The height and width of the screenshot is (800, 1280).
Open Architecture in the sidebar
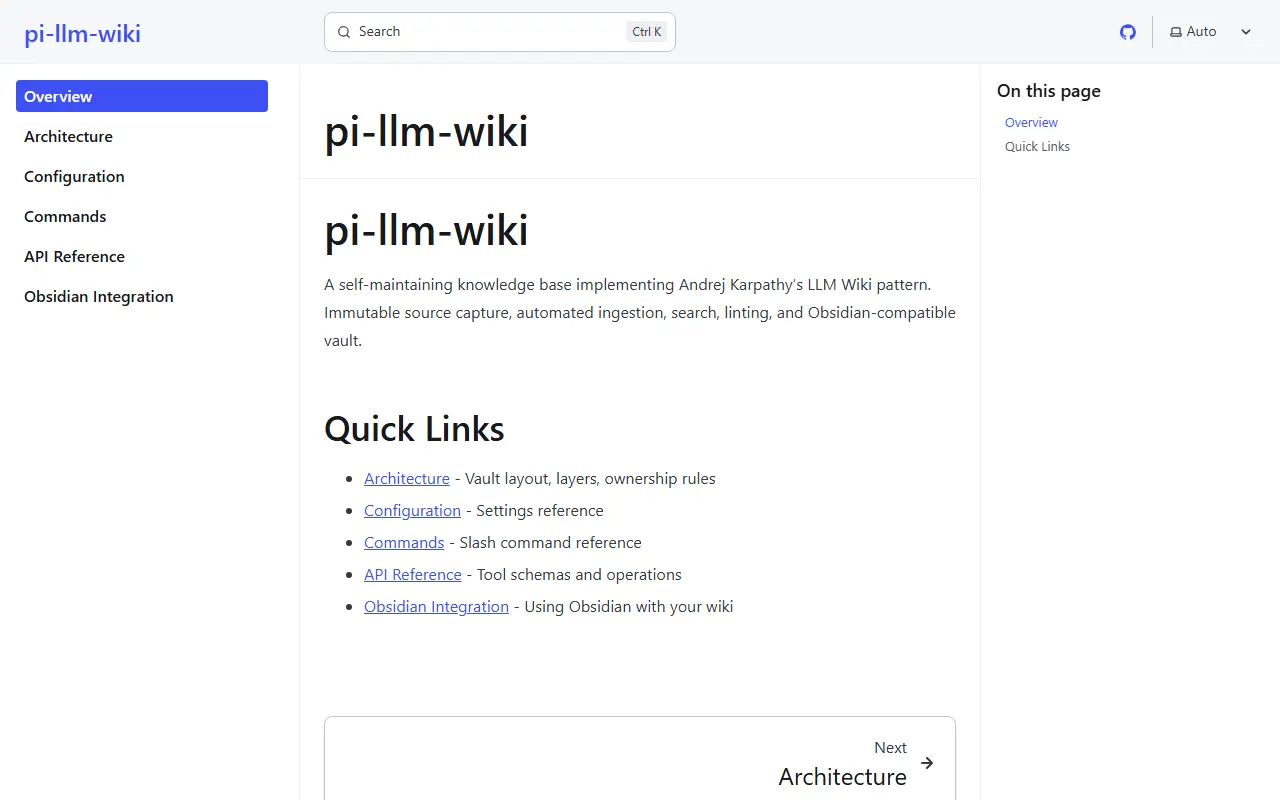[x=142, y=136]
